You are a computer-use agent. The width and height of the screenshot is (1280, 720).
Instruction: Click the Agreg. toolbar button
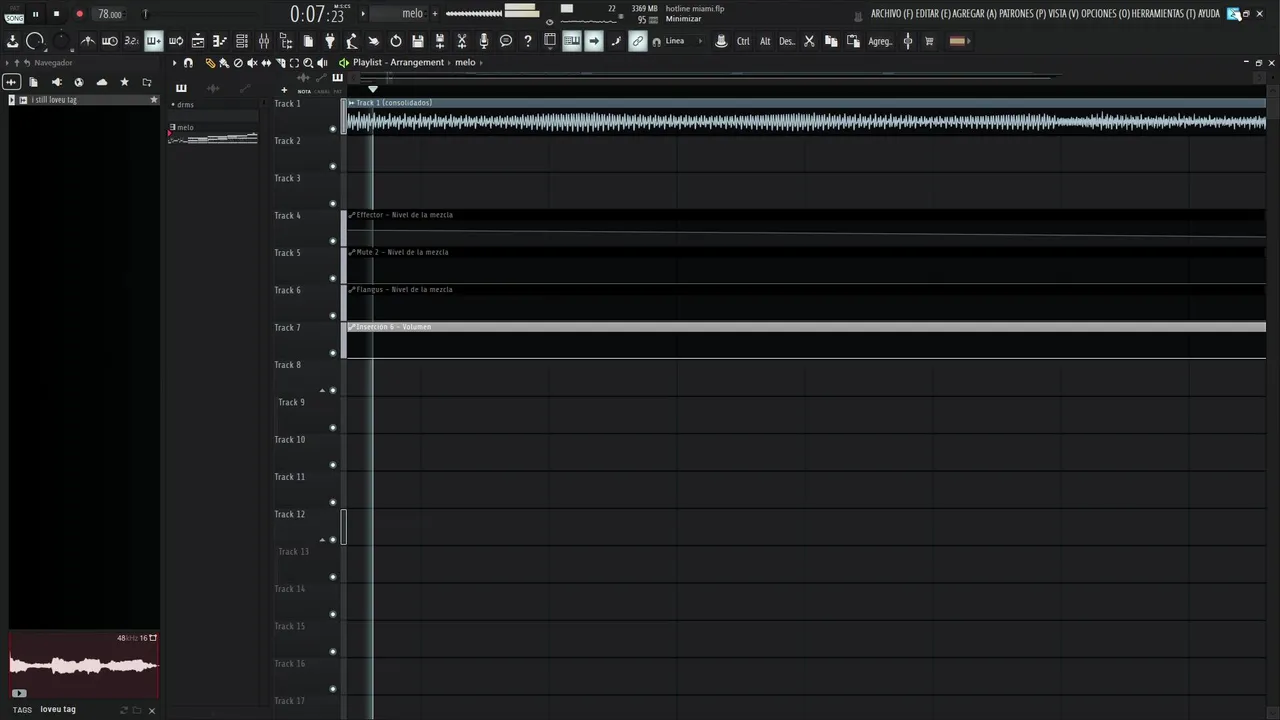click(880, 41)
